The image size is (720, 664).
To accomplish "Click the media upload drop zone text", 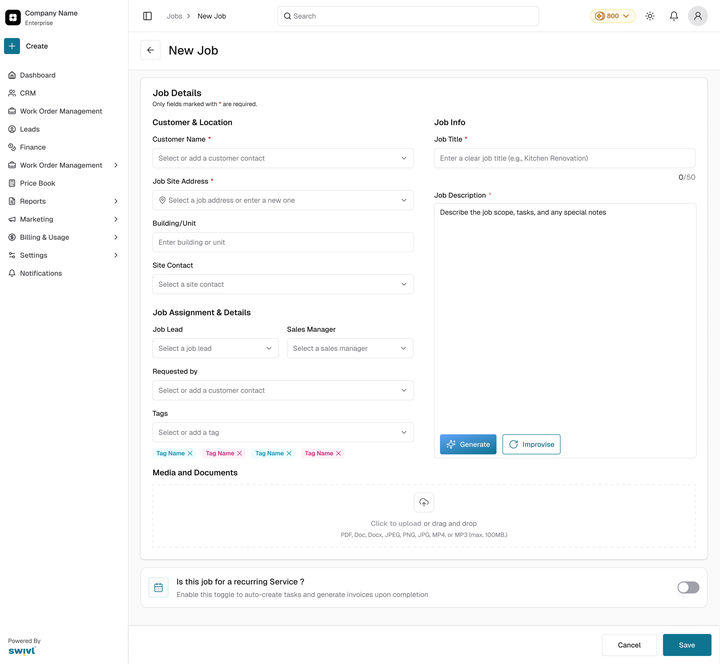I will [x=424, y=523].
